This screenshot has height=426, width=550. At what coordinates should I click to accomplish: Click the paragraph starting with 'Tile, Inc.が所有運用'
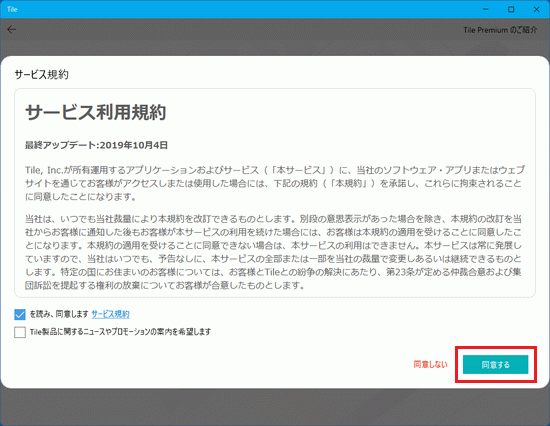pyautogui.click(x=275, y=183)
